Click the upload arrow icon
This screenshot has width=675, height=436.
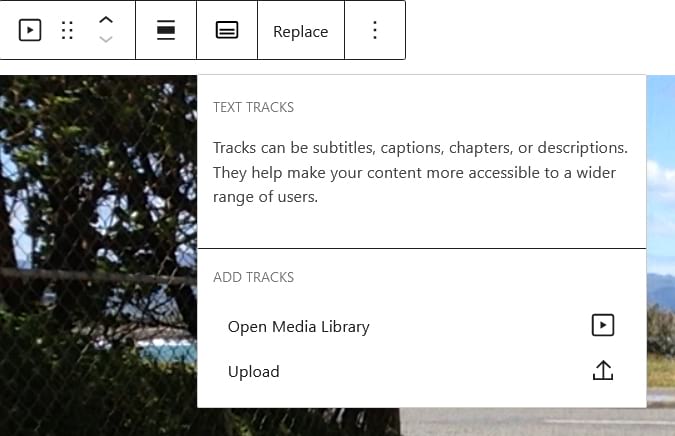coord(602,371)
